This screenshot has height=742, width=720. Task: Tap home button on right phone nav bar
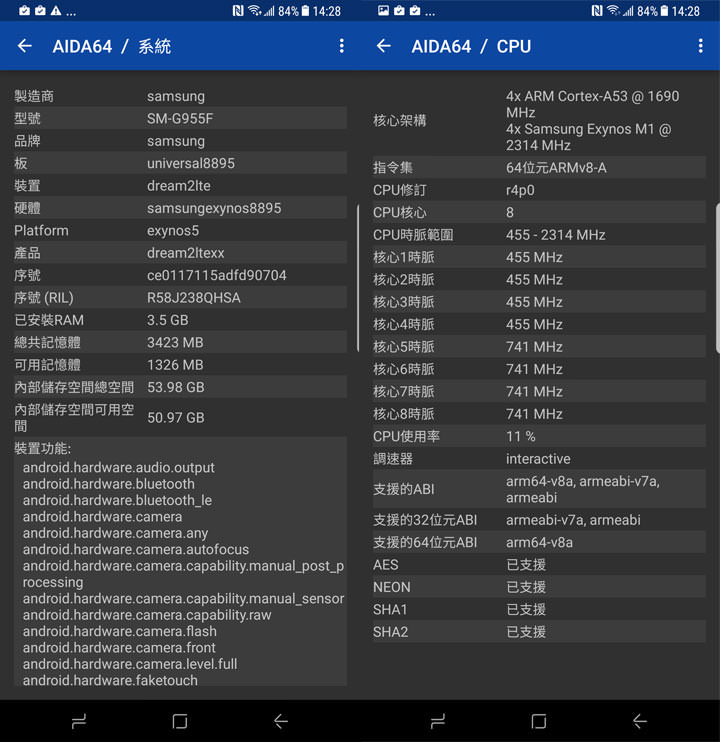[539, 721]
